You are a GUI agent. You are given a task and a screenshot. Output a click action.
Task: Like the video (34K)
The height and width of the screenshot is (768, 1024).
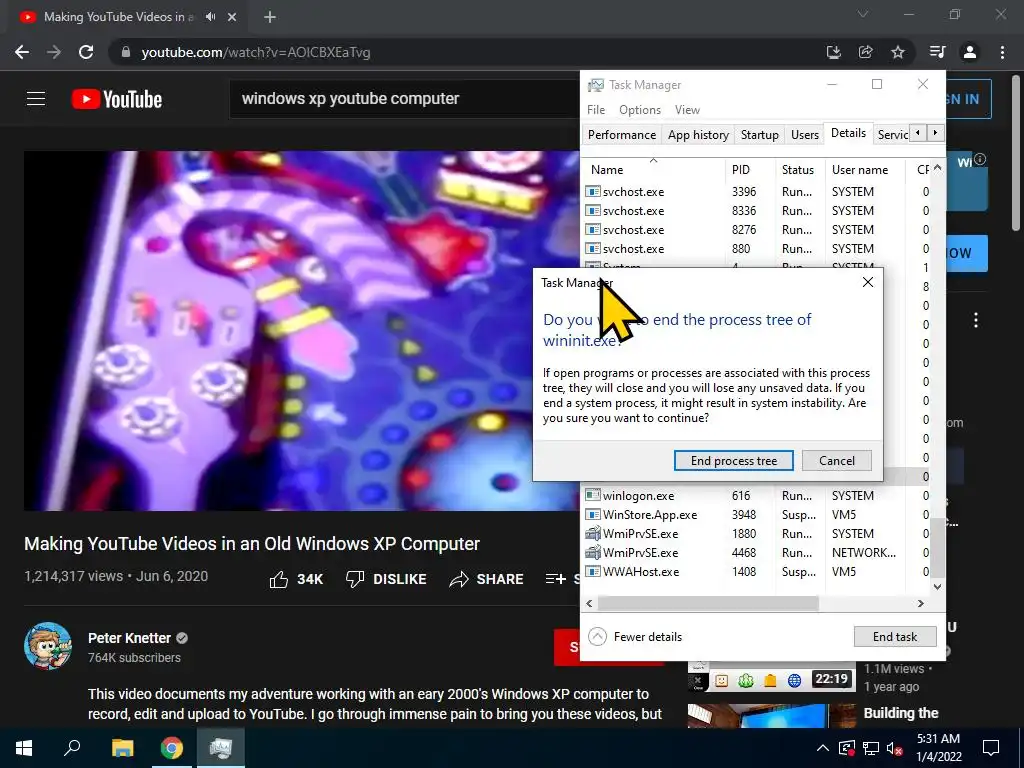[x=296, y=579]
